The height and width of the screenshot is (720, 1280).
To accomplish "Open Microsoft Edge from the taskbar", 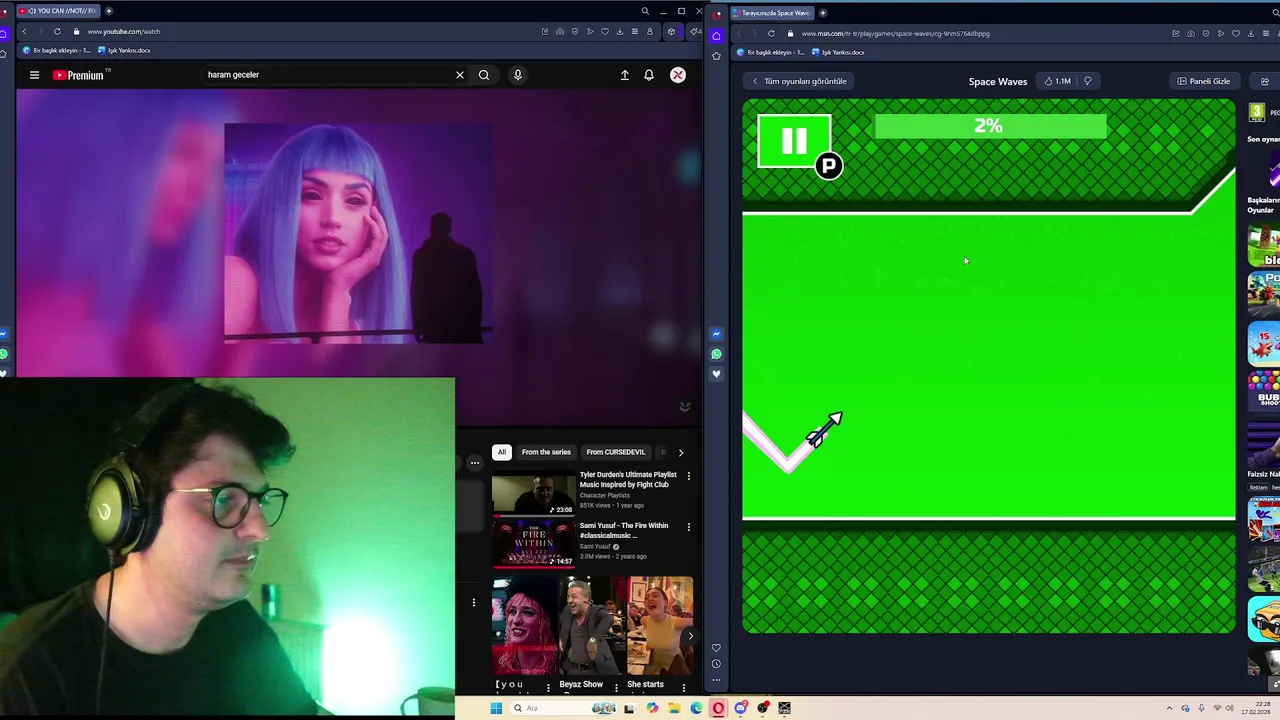I will tap(697, 708).
